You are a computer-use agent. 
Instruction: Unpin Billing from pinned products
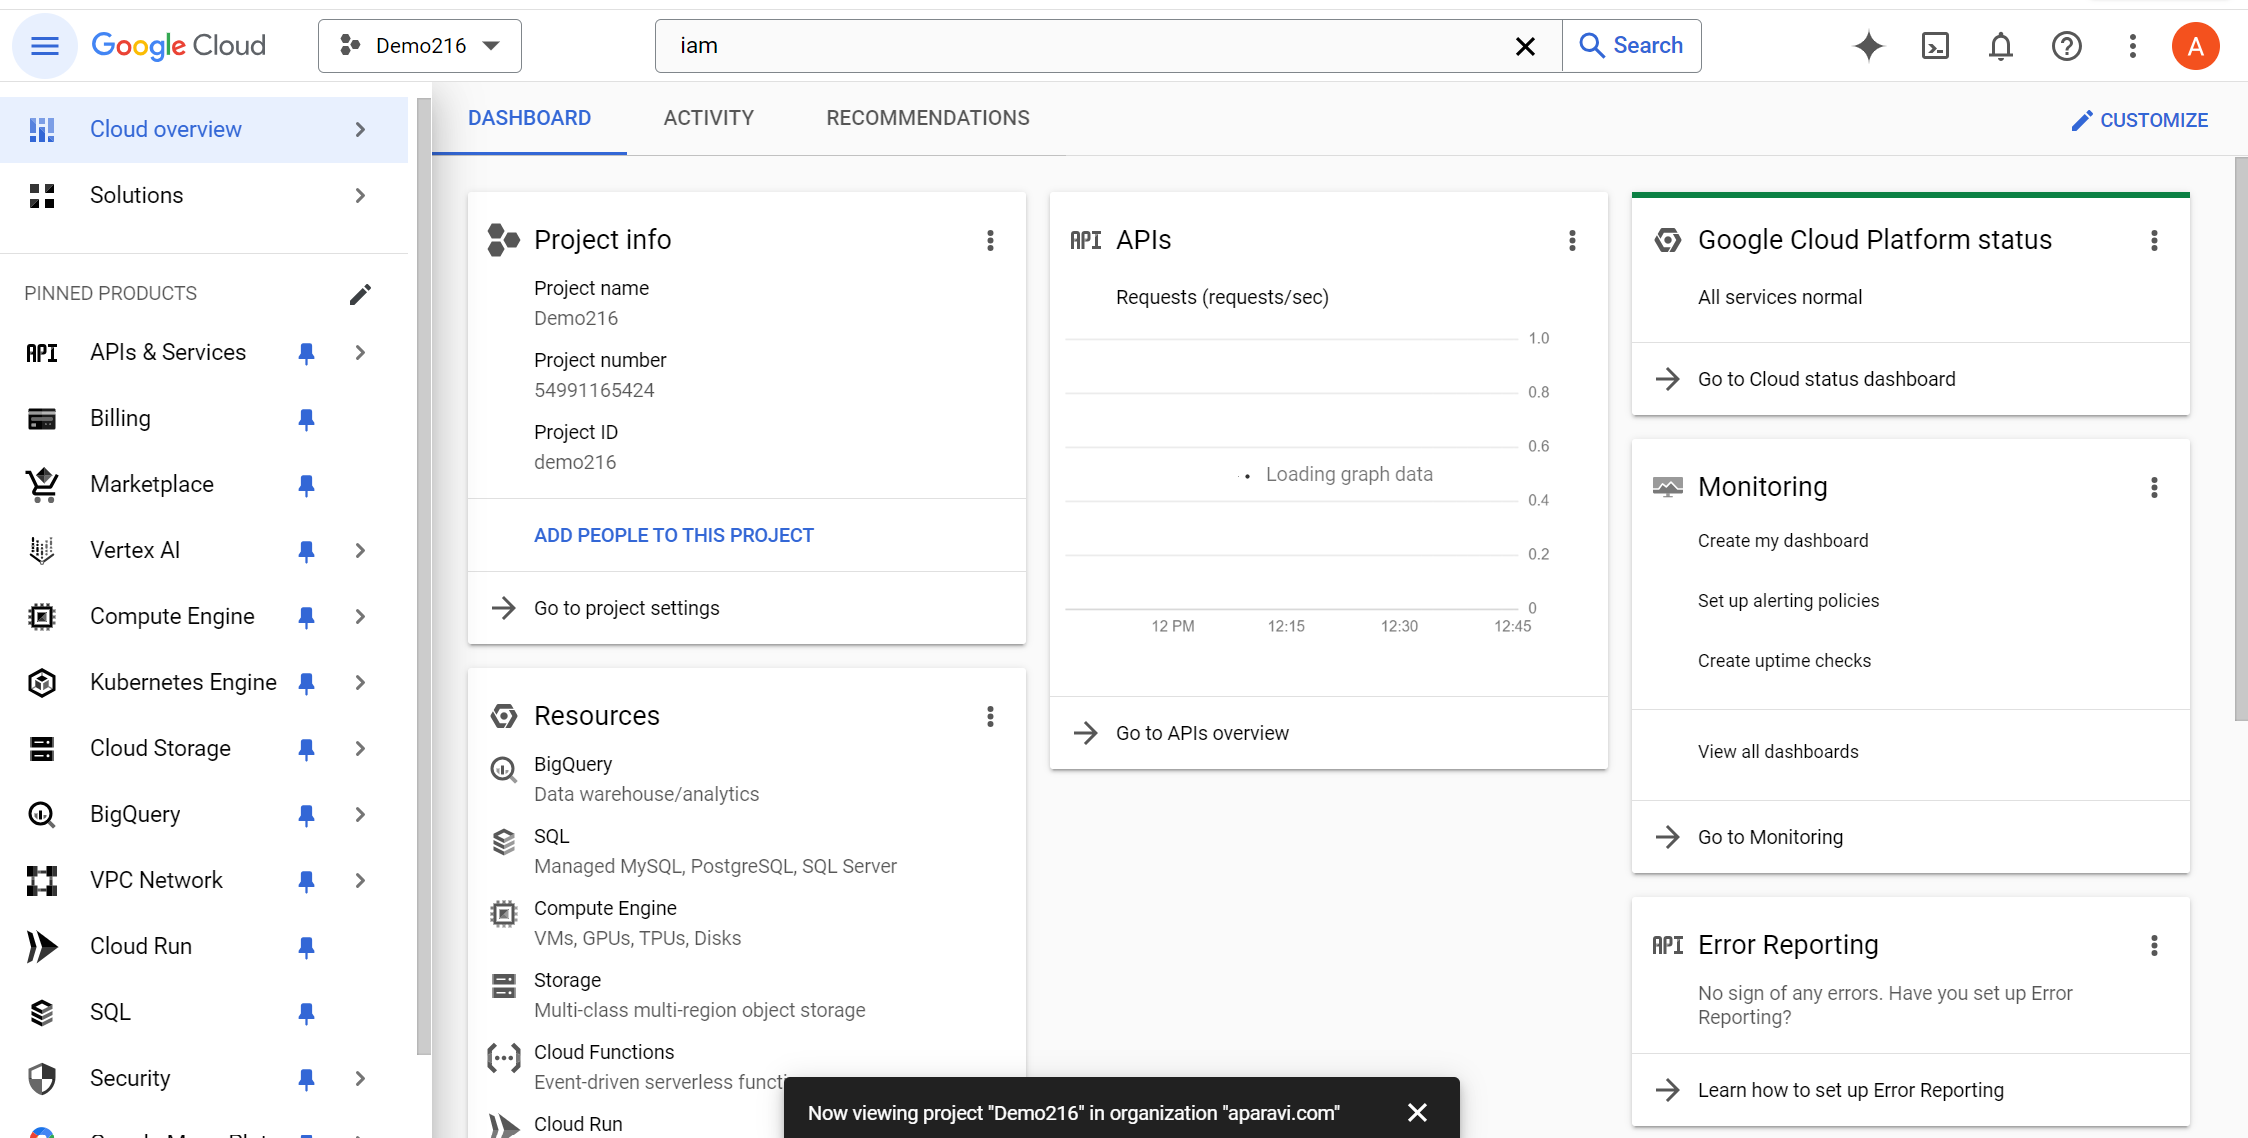[306, 419]
